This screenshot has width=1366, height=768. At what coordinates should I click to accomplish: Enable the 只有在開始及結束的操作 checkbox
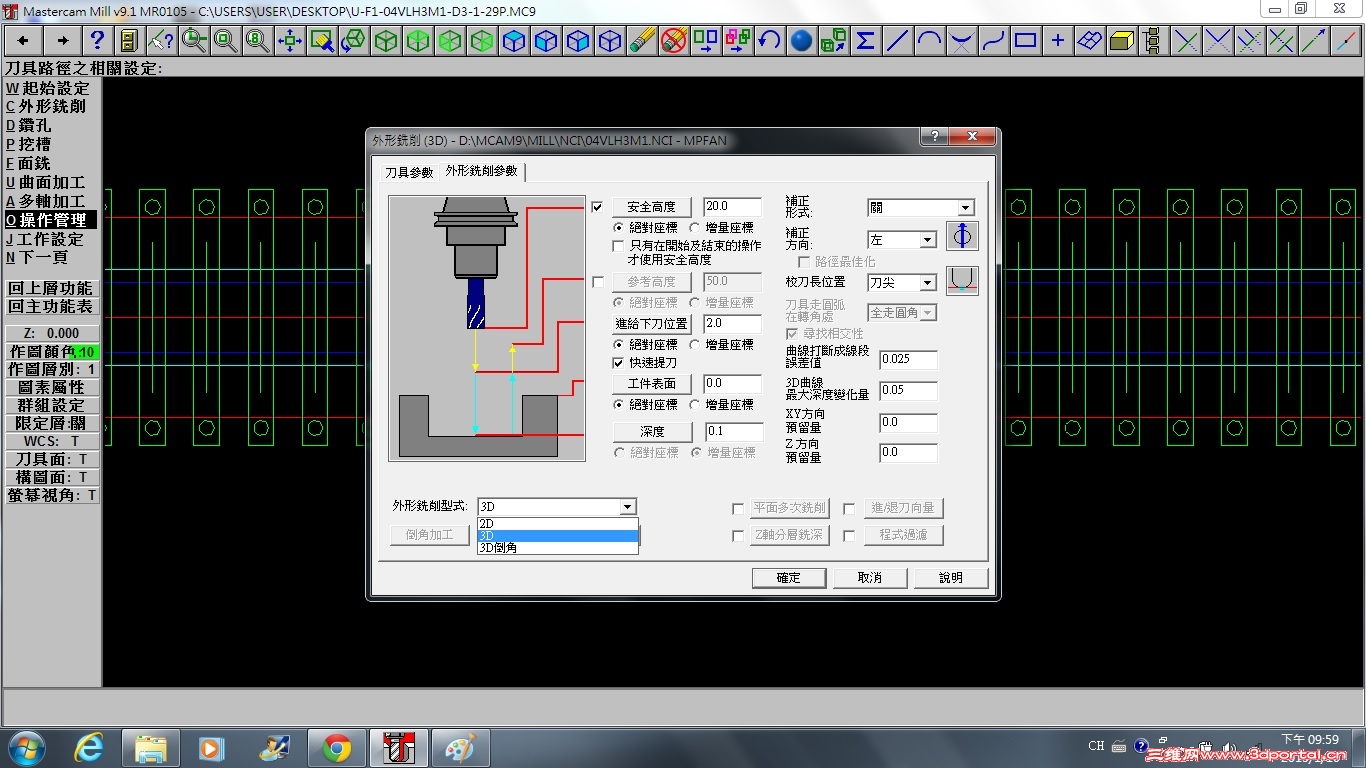click(x=619, y=245)
